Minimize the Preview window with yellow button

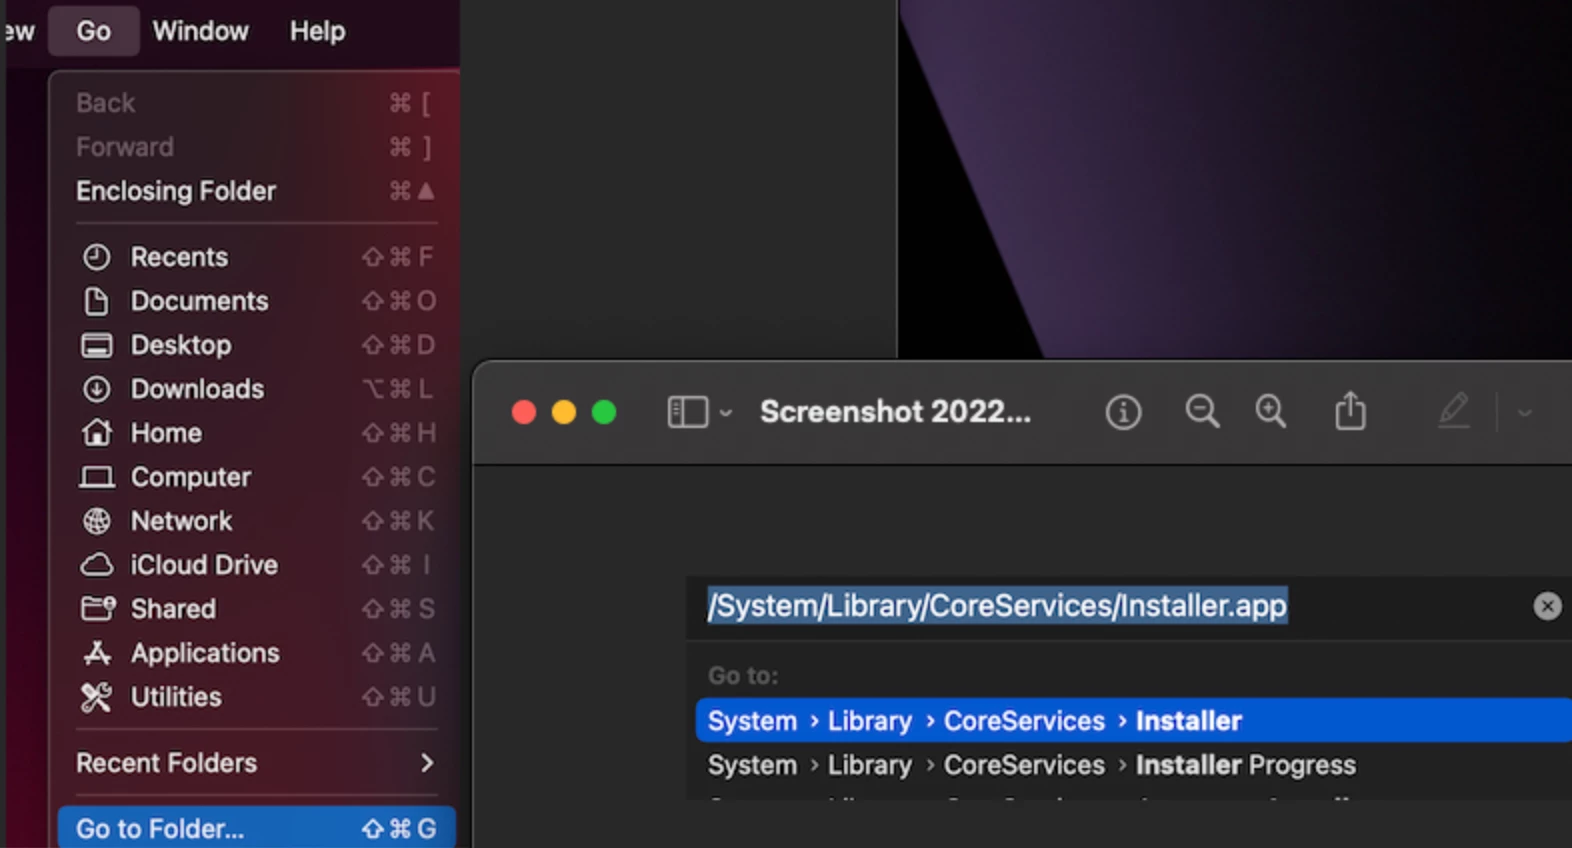tap(564, 412)
